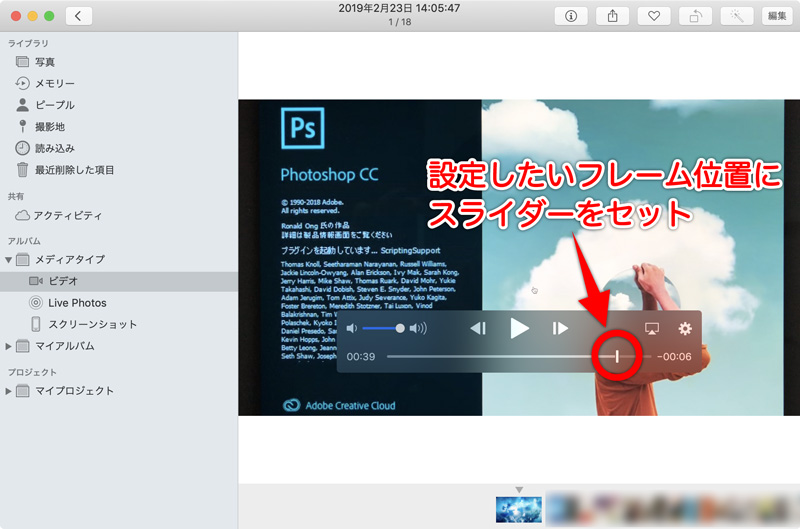
Task: Select the ビデオ album
Action: click(x=119, y=281)
